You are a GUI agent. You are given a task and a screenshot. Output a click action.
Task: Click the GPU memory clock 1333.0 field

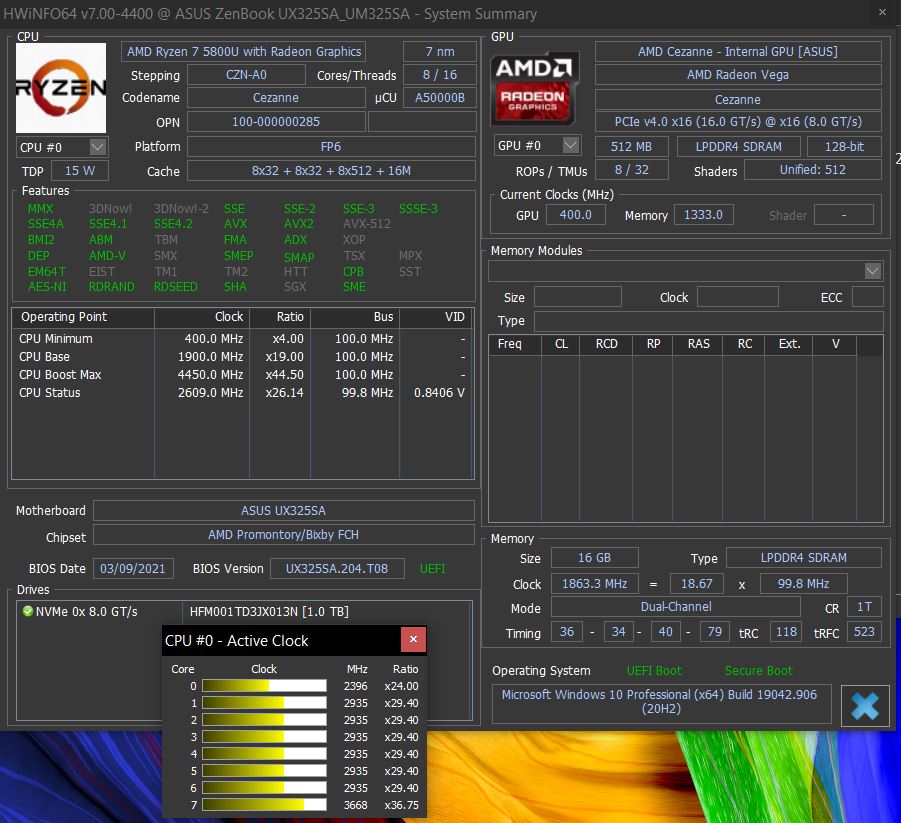[703, 215]
